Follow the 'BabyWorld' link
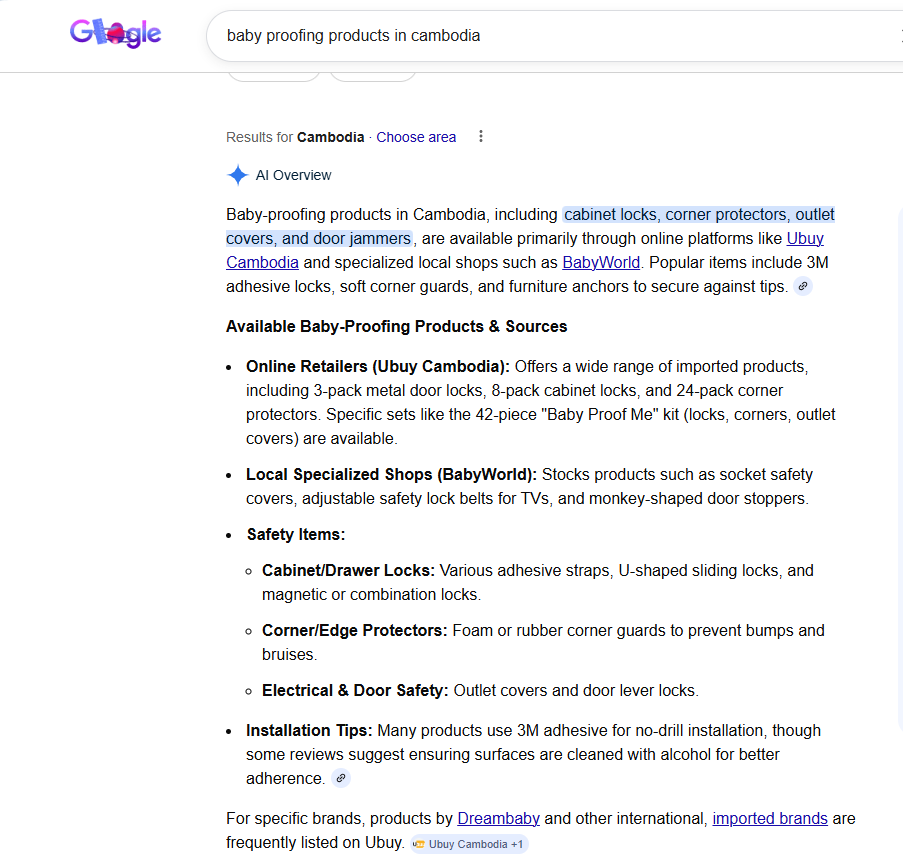The width and height of the screenshot is (903, 860). [601, 263]
